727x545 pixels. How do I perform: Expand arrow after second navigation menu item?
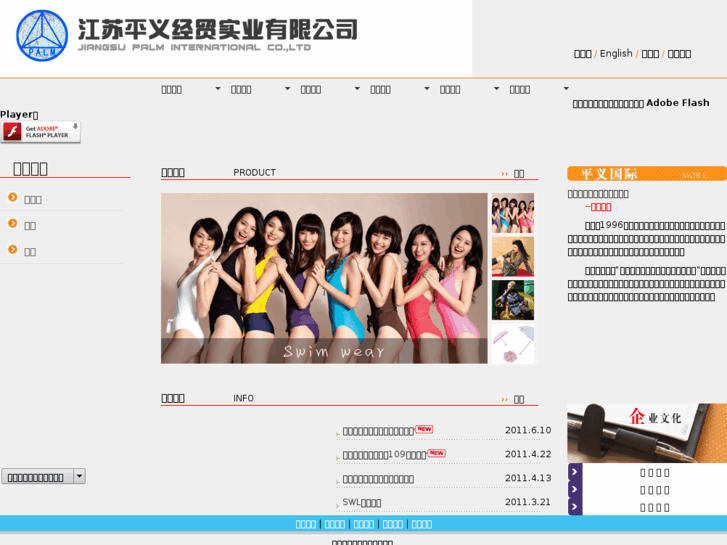point(287,88)
